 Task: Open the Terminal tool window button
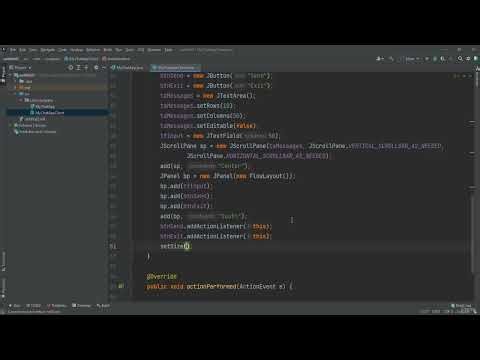pos(81,305)
